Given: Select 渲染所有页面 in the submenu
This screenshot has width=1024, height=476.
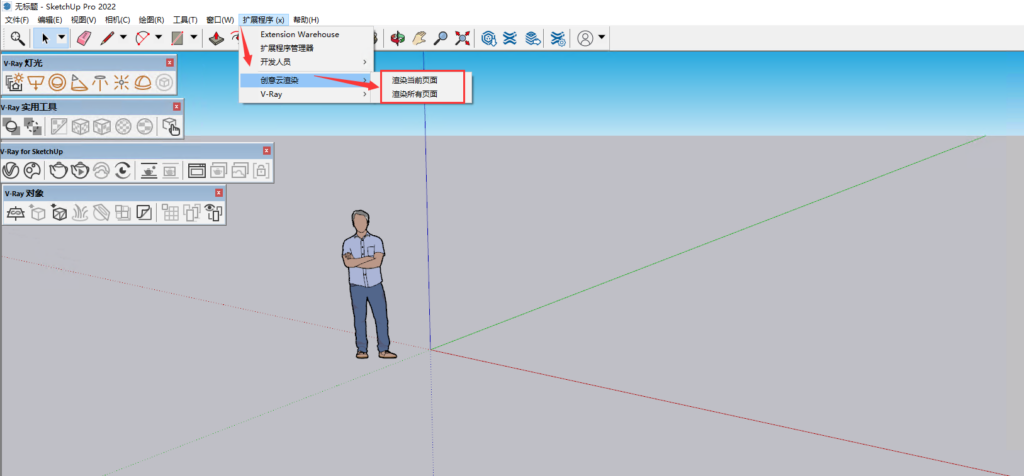Looking at the screenshot, I should point(414,94).
